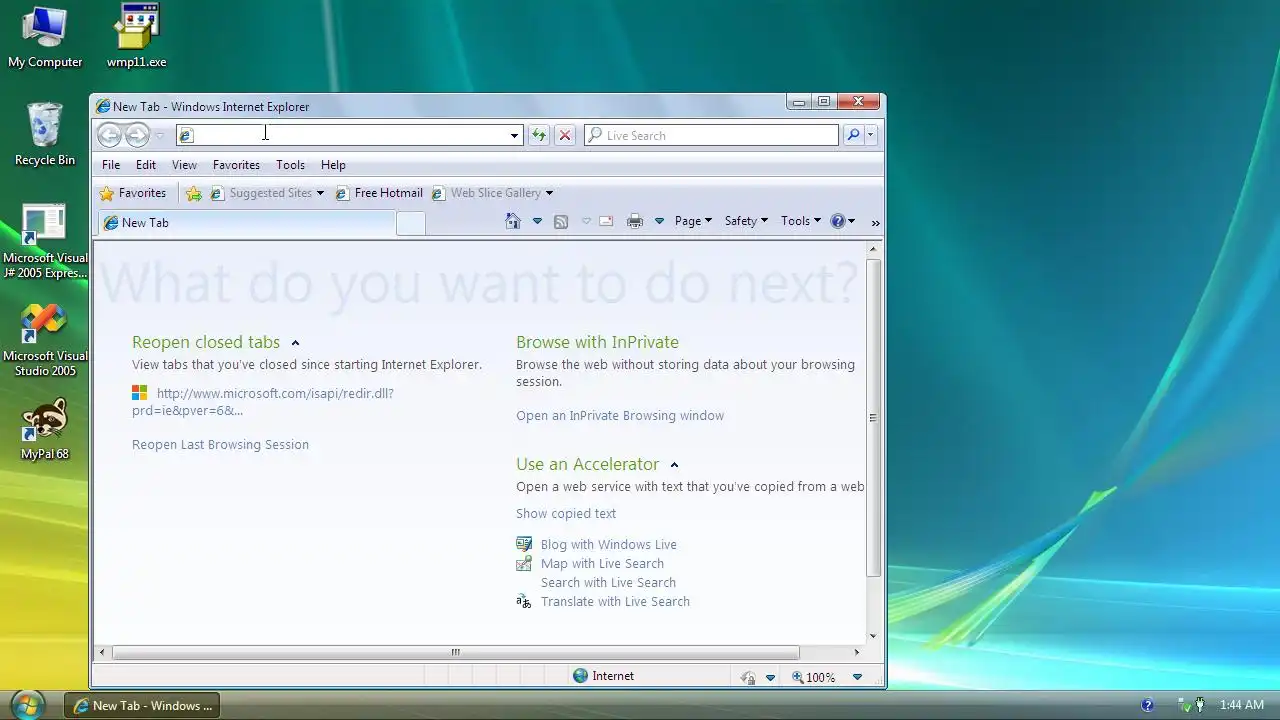This screenshot has height=720, width=1280.
Task: Open the File menu
Action: (x=111, y=165)
